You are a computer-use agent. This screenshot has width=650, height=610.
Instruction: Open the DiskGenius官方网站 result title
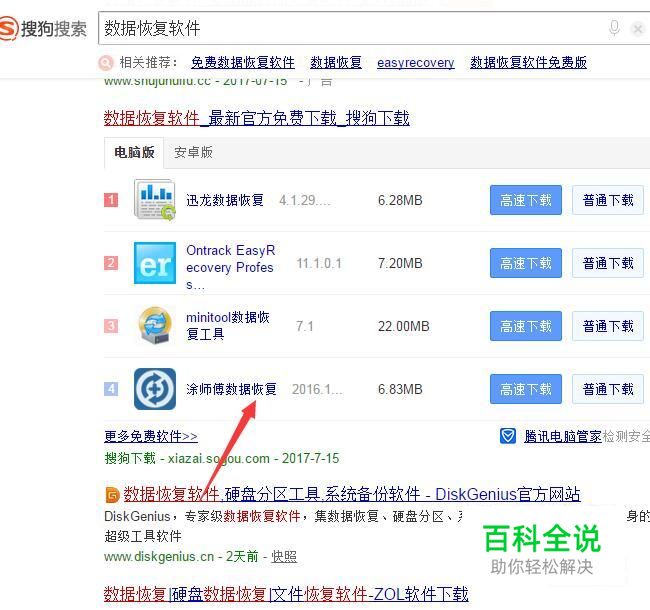pyautogui.click(x=352, y=494)
